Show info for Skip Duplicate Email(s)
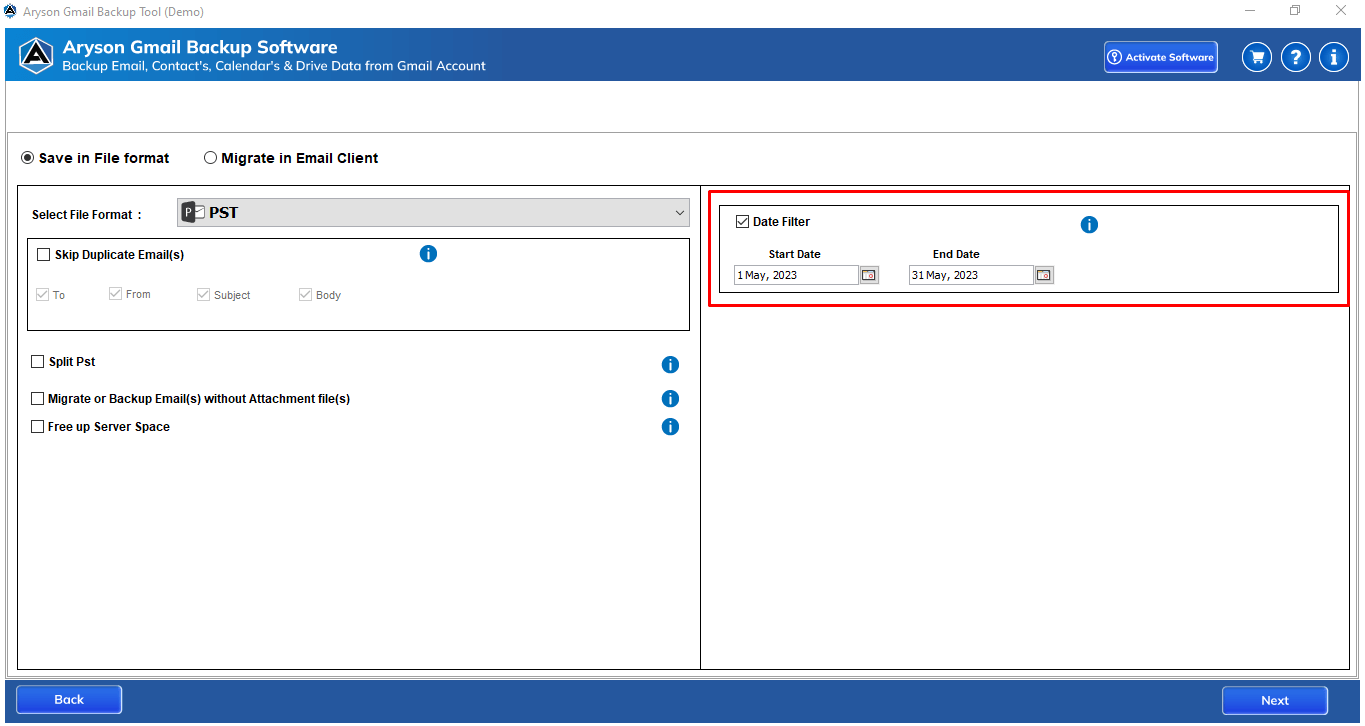 pos(428,254)
